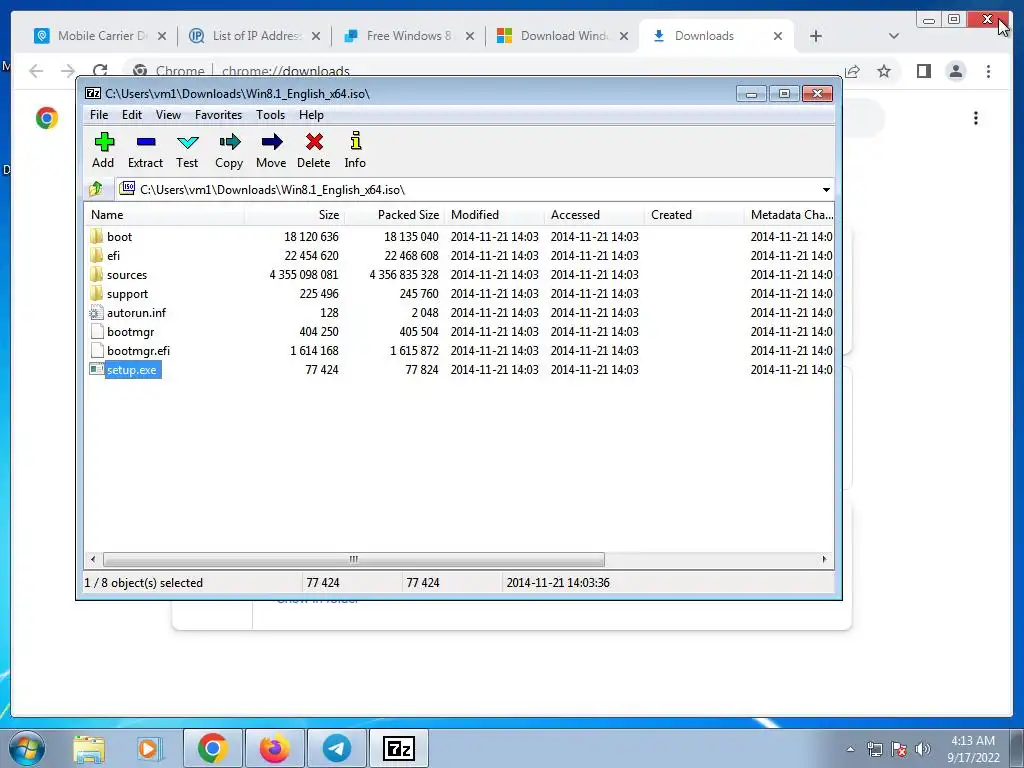Open Chrome tab search chevron
The image size is (1024, 768).
point(893,36)
